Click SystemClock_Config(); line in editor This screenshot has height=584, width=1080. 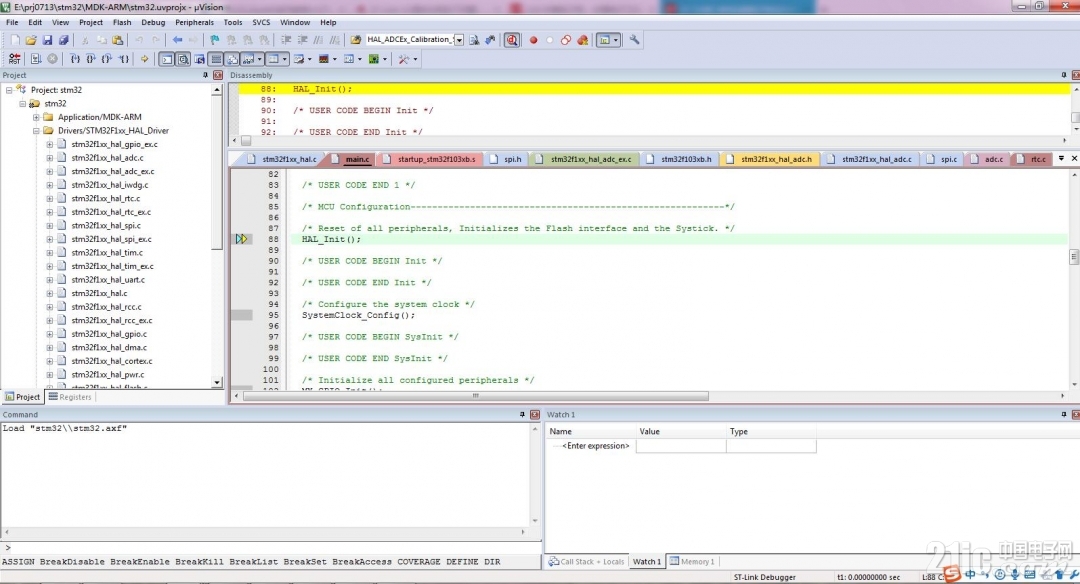(x=358, y=315)
